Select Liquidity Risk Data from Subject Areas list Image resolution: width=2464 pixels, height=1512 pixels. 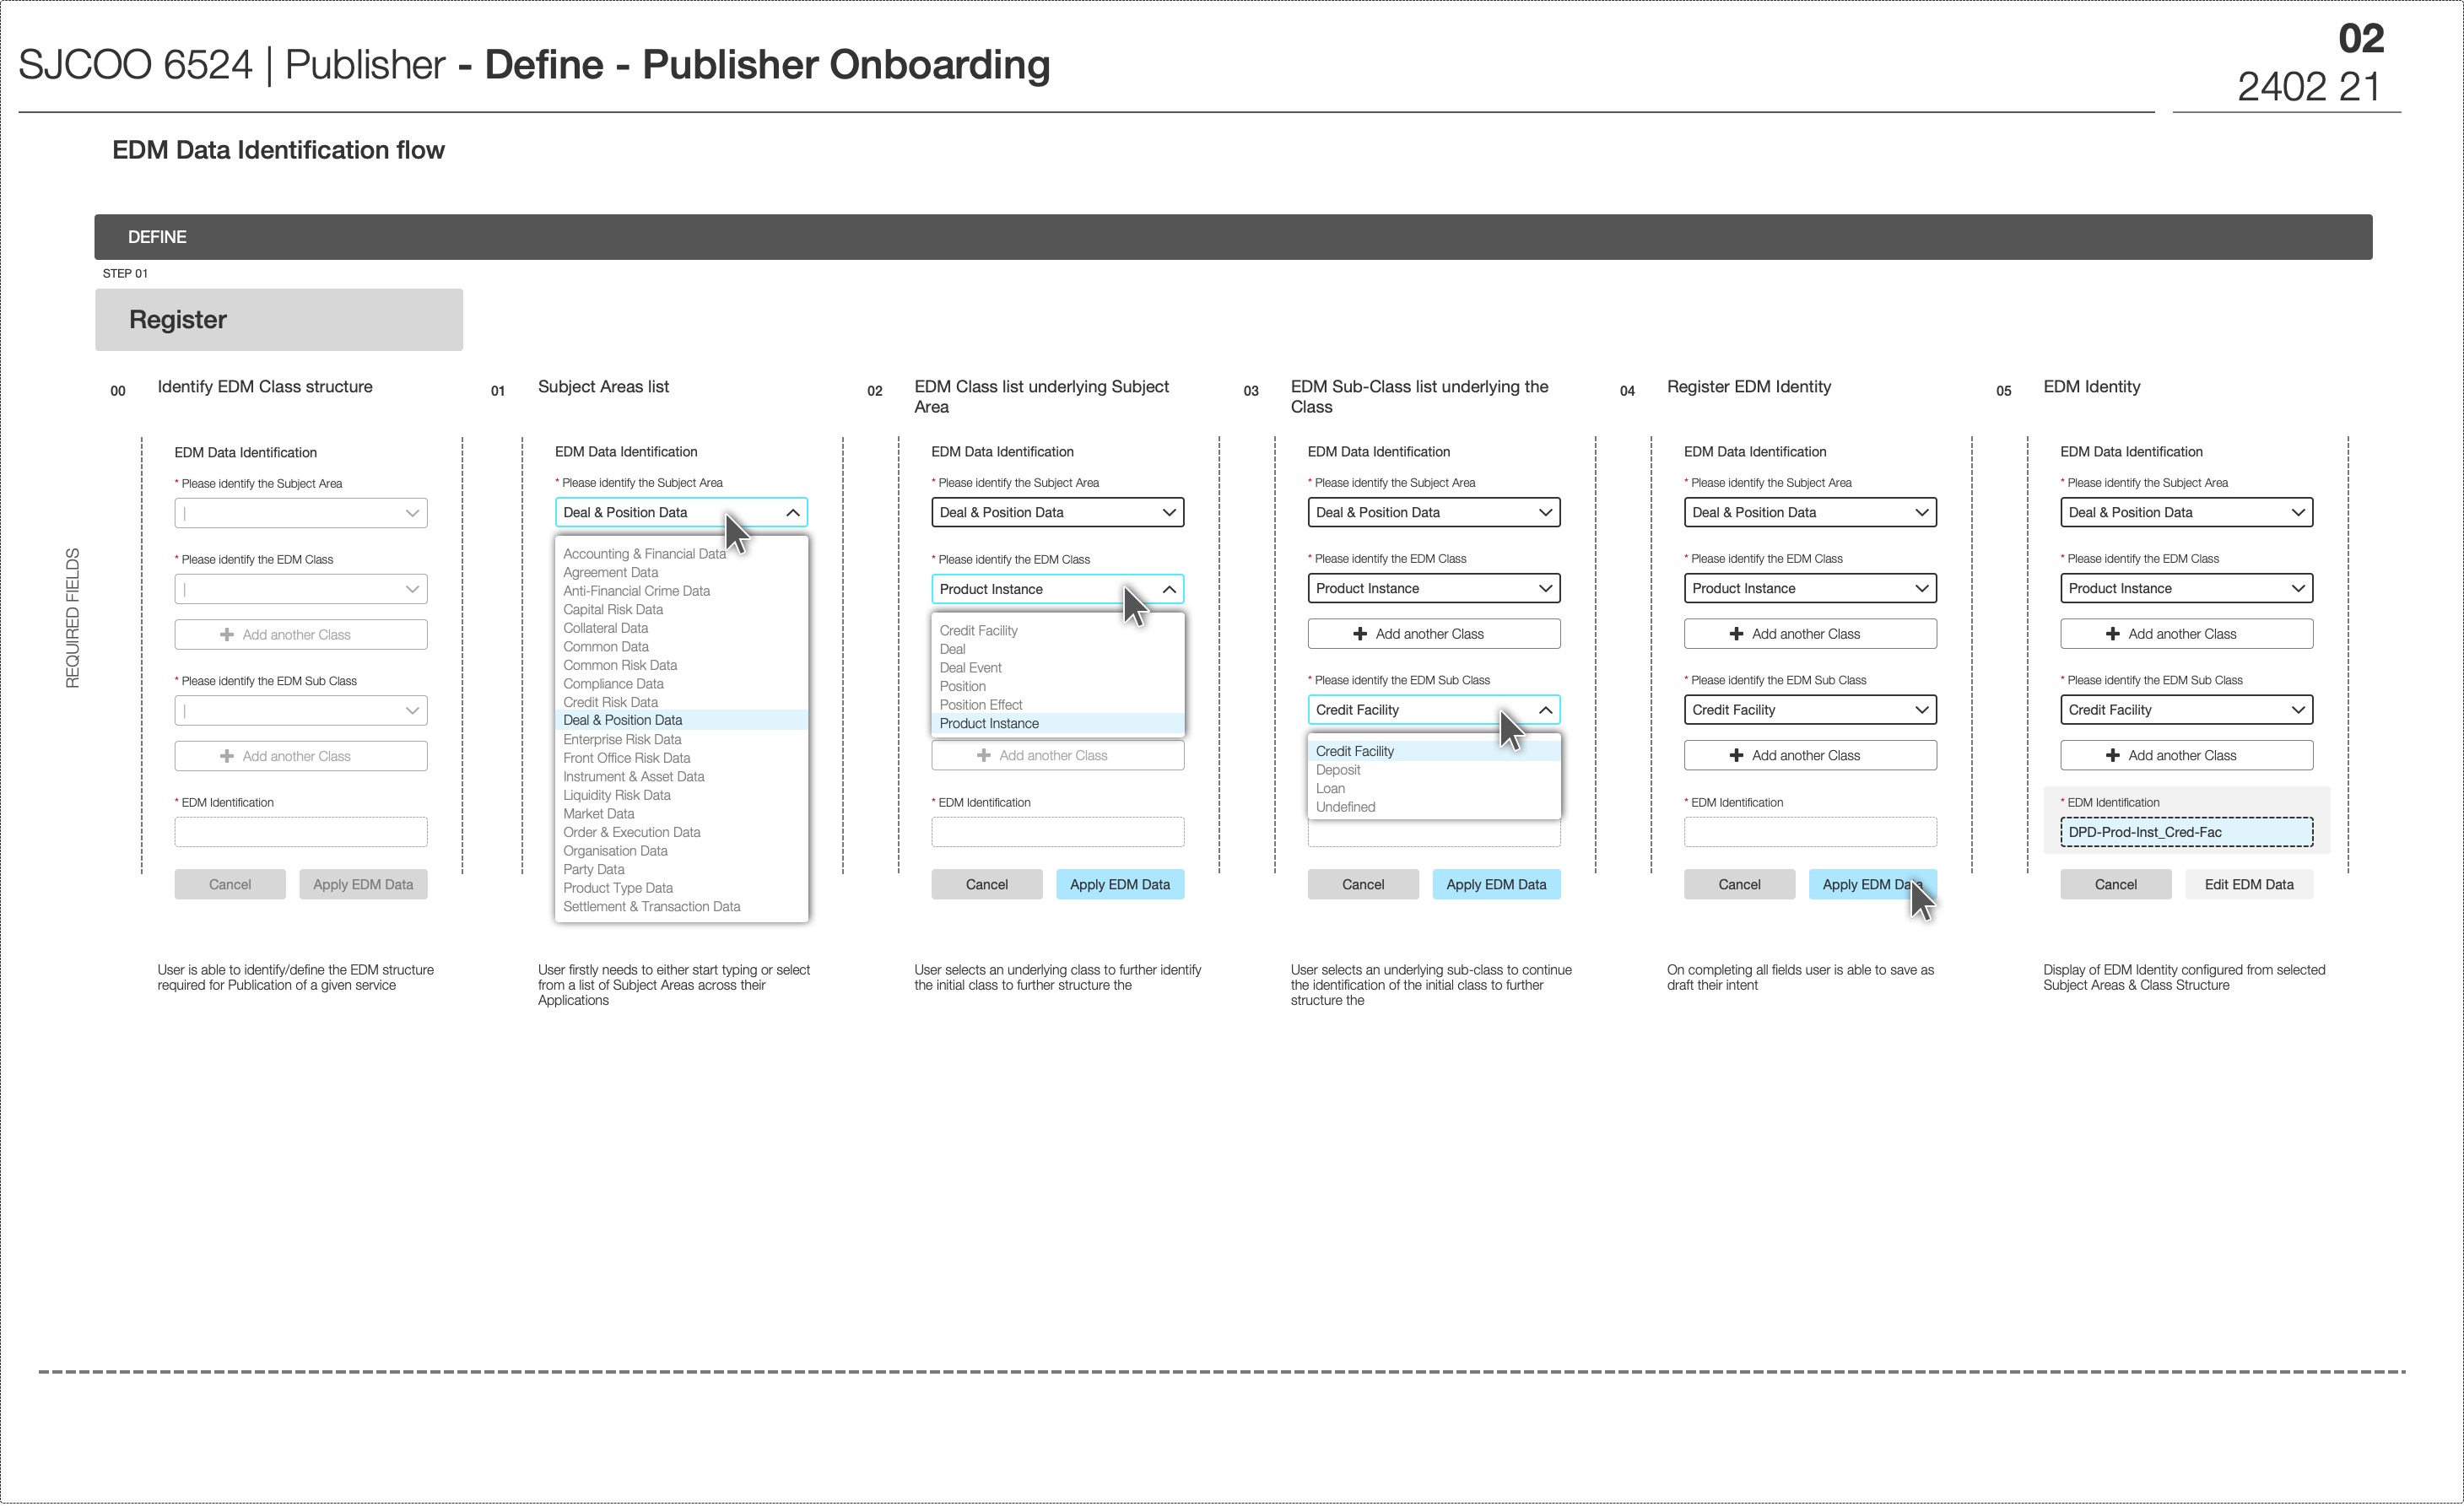616,795
